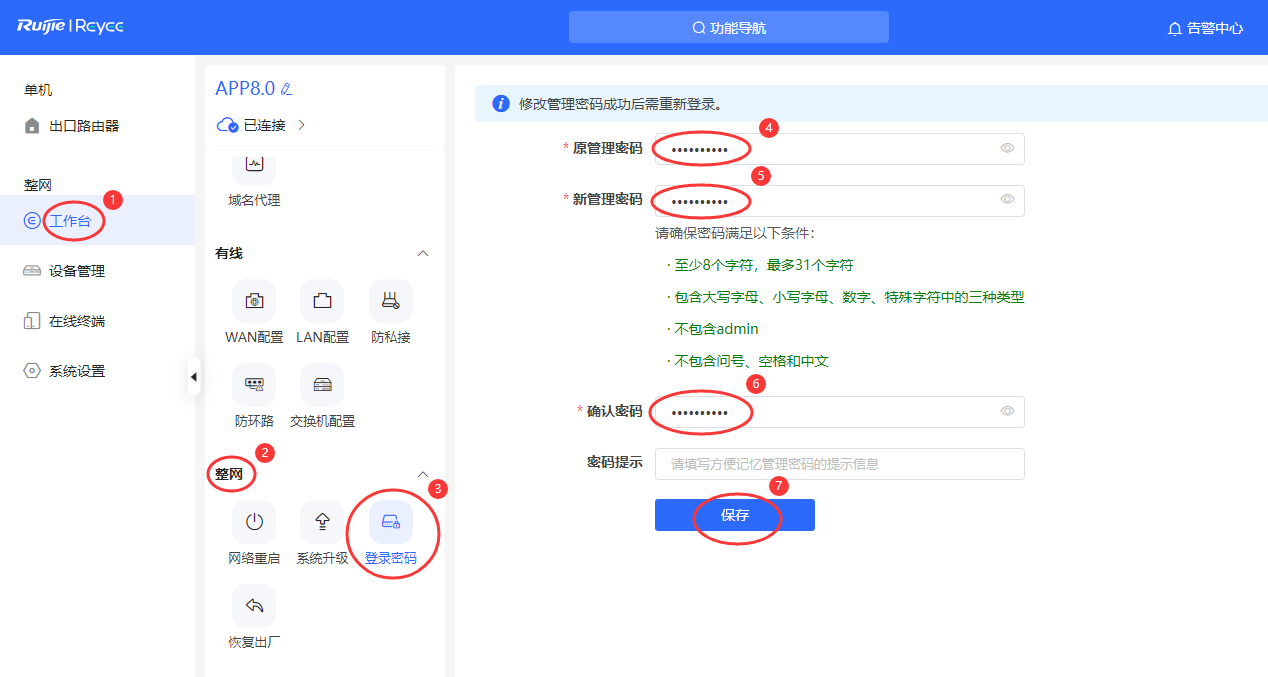
Task: Focus the 确认密码 input field
Action: 840,411
